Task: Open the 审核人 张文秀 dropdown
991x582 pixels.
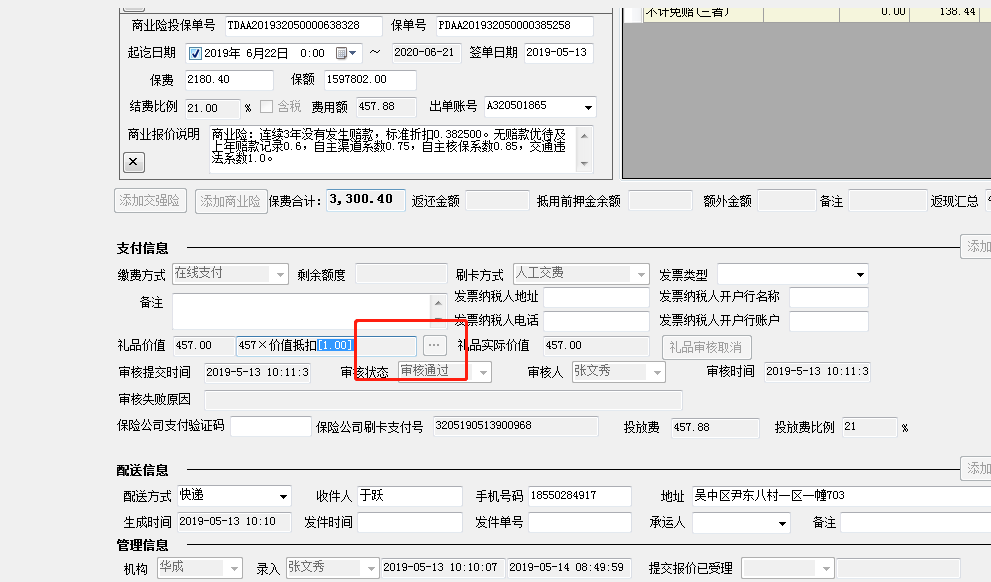Action: coord(657,373)
